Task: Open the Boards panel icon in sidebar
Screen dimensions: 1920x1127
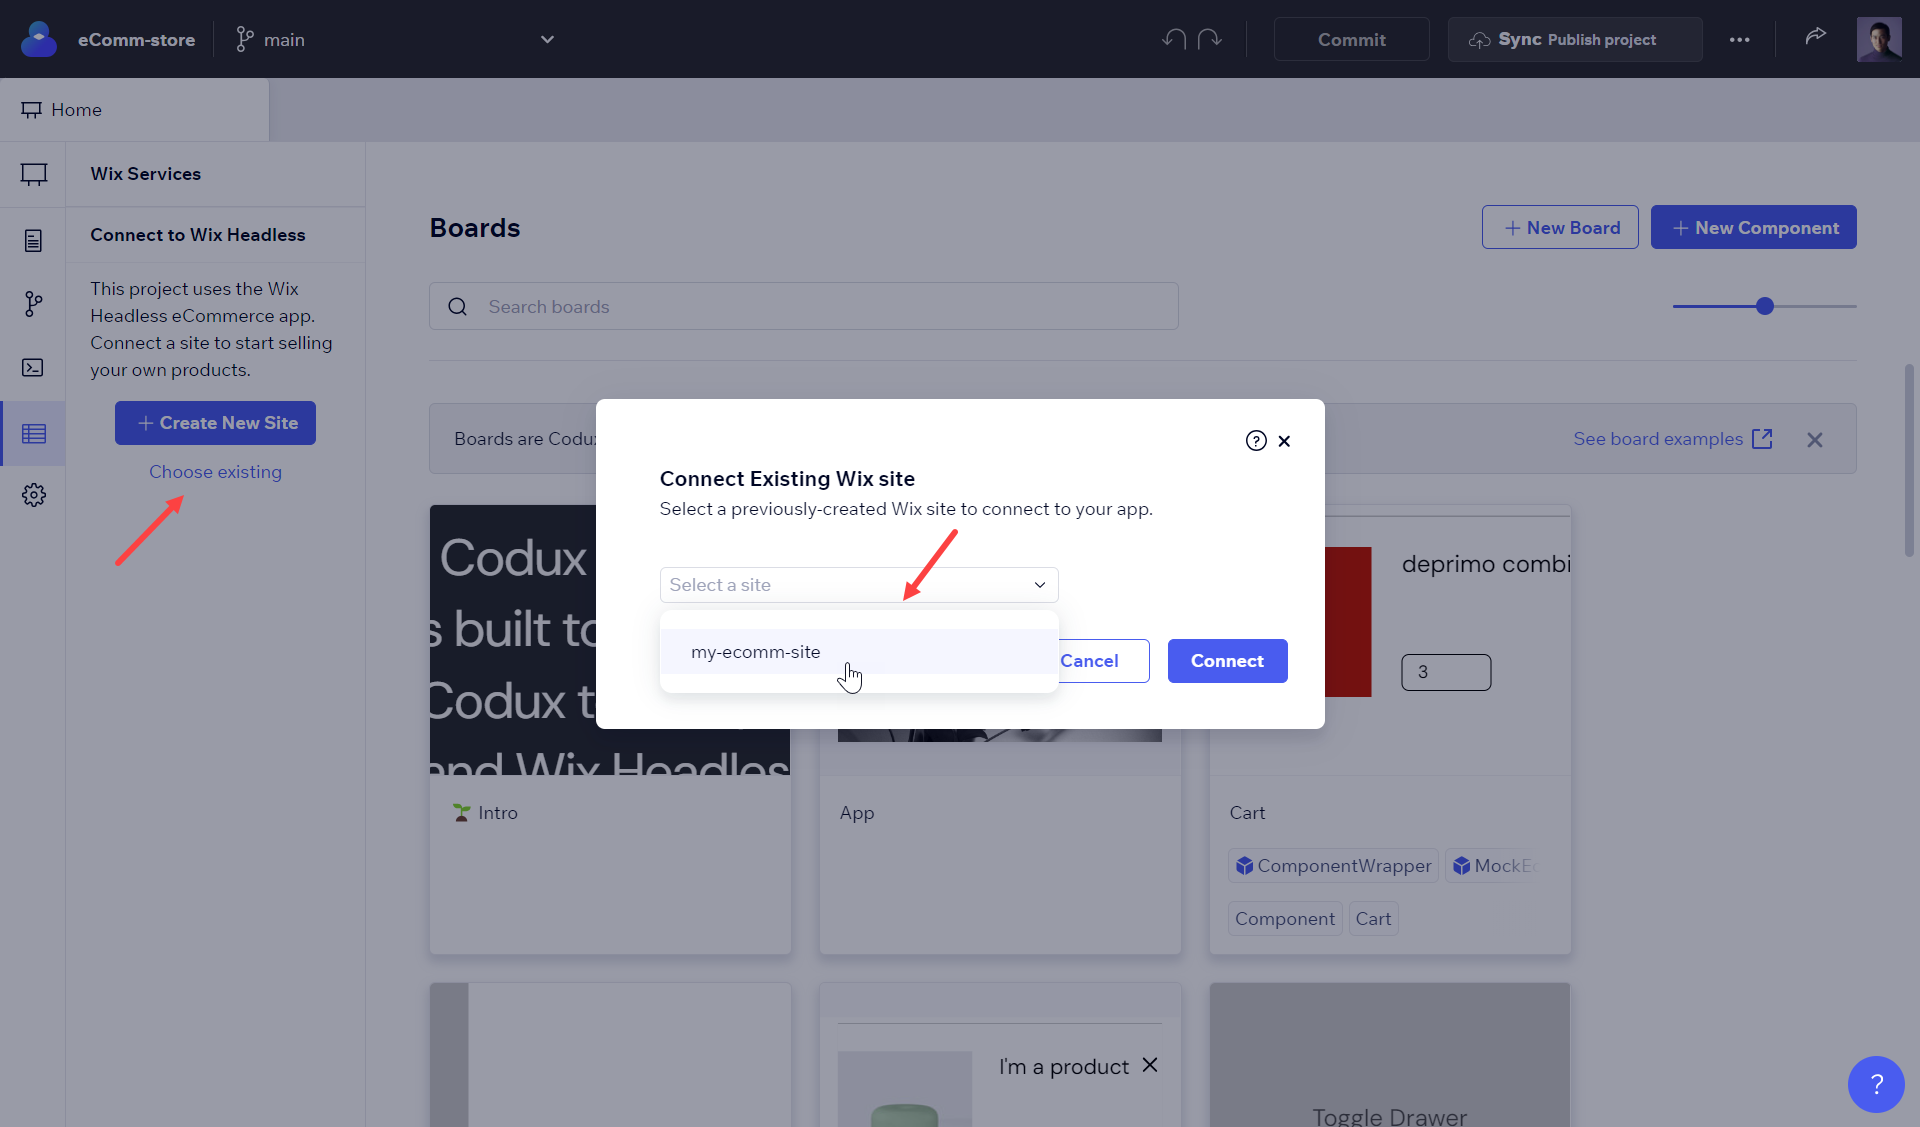Action: coord(34,174)
